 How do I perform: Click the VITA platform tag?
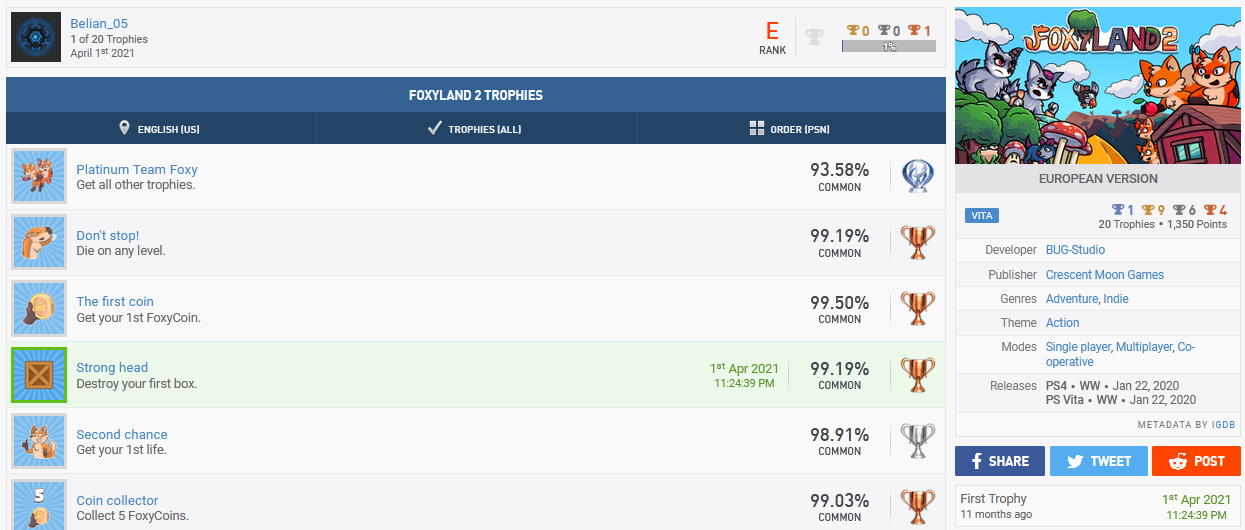coord(981,216)
